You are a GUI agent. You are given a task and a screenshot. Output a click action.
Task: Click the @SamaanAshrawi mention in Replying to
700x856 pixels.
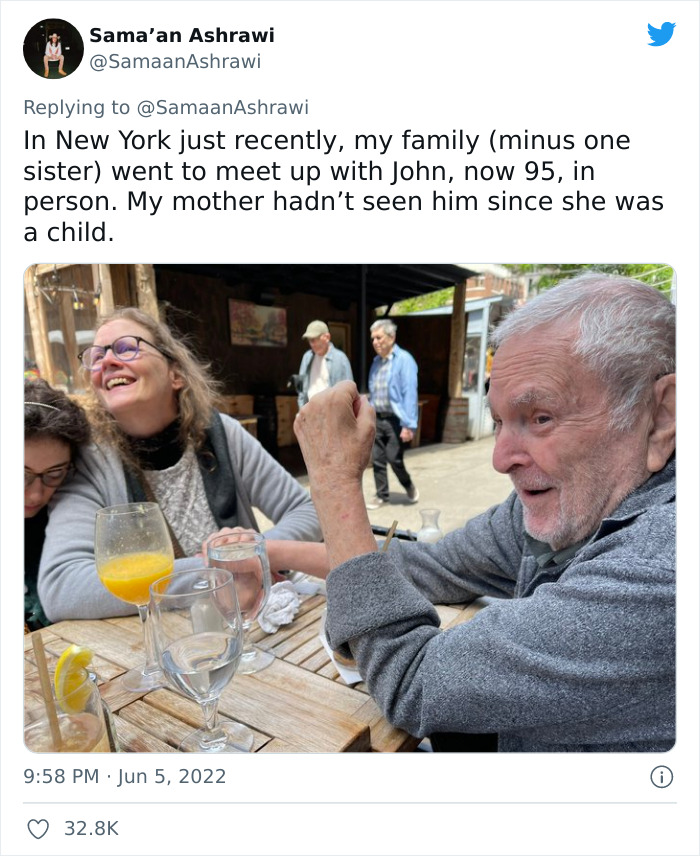click(223, 107)
